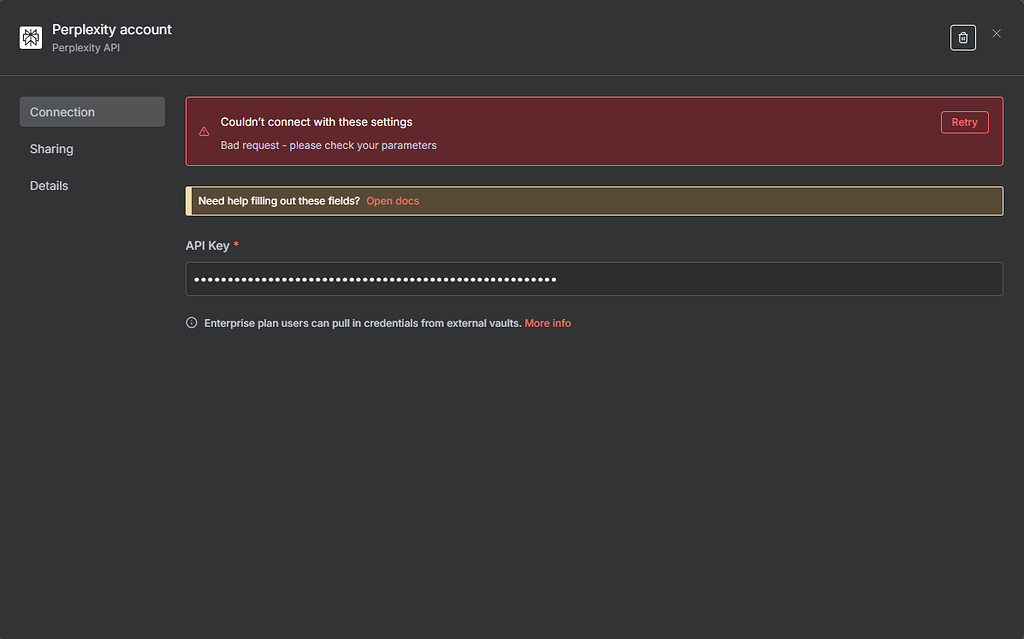Follow the More info link
The image size is (1024, 639).
(x=548, y=323)
